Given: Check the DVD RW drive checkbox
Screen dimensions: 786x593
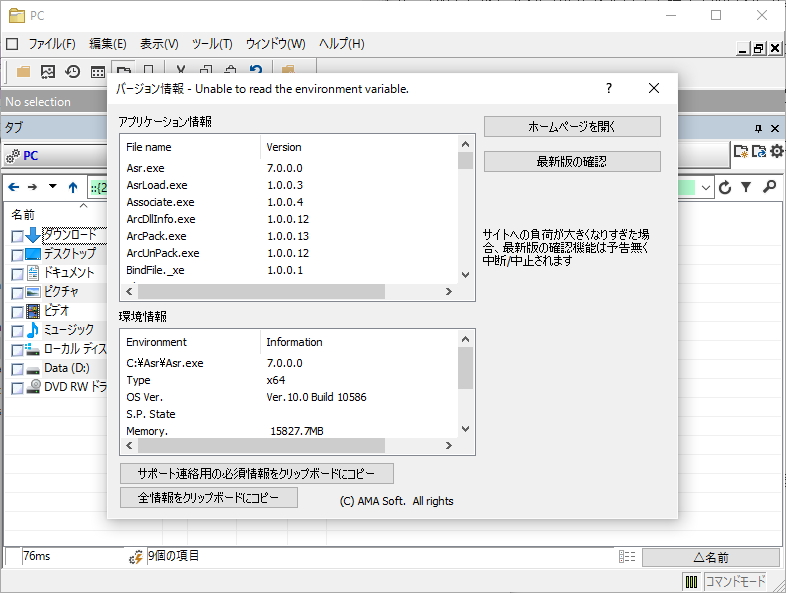Looking at the screenshot, I should (x=17, y=388).
